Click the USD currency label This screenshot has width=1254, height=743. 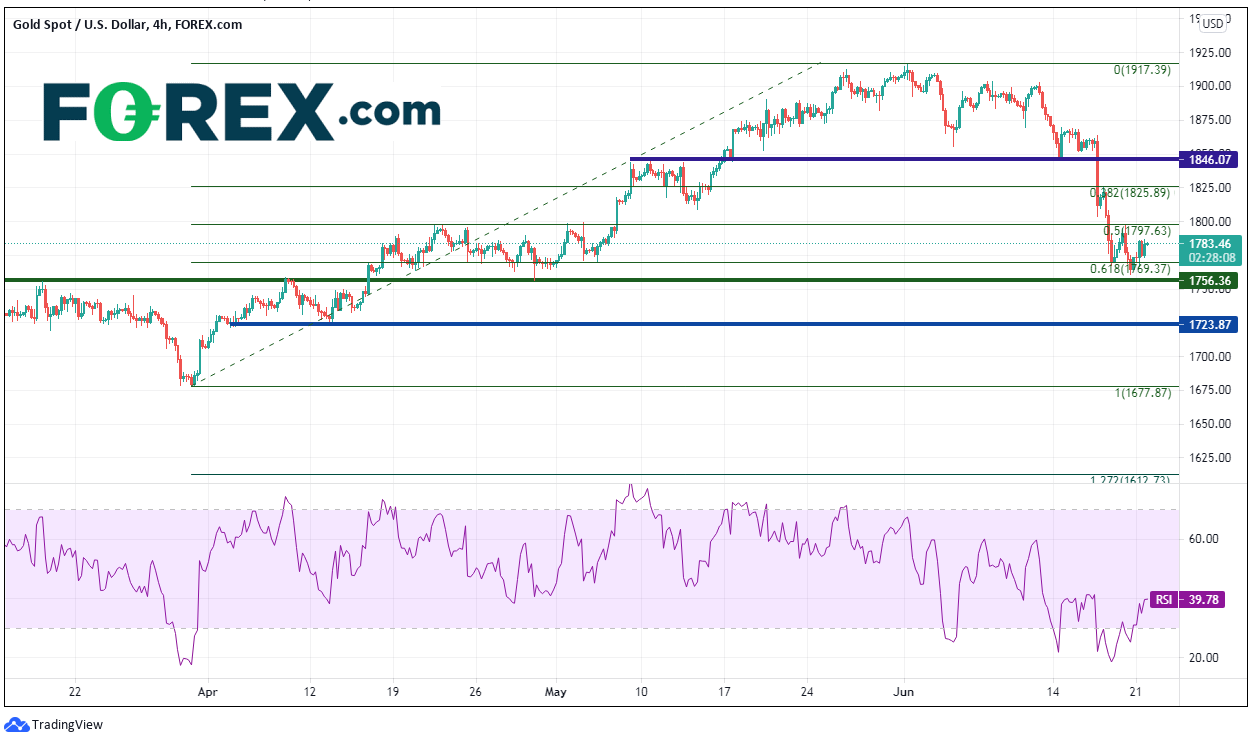[x=1212, y=23]
